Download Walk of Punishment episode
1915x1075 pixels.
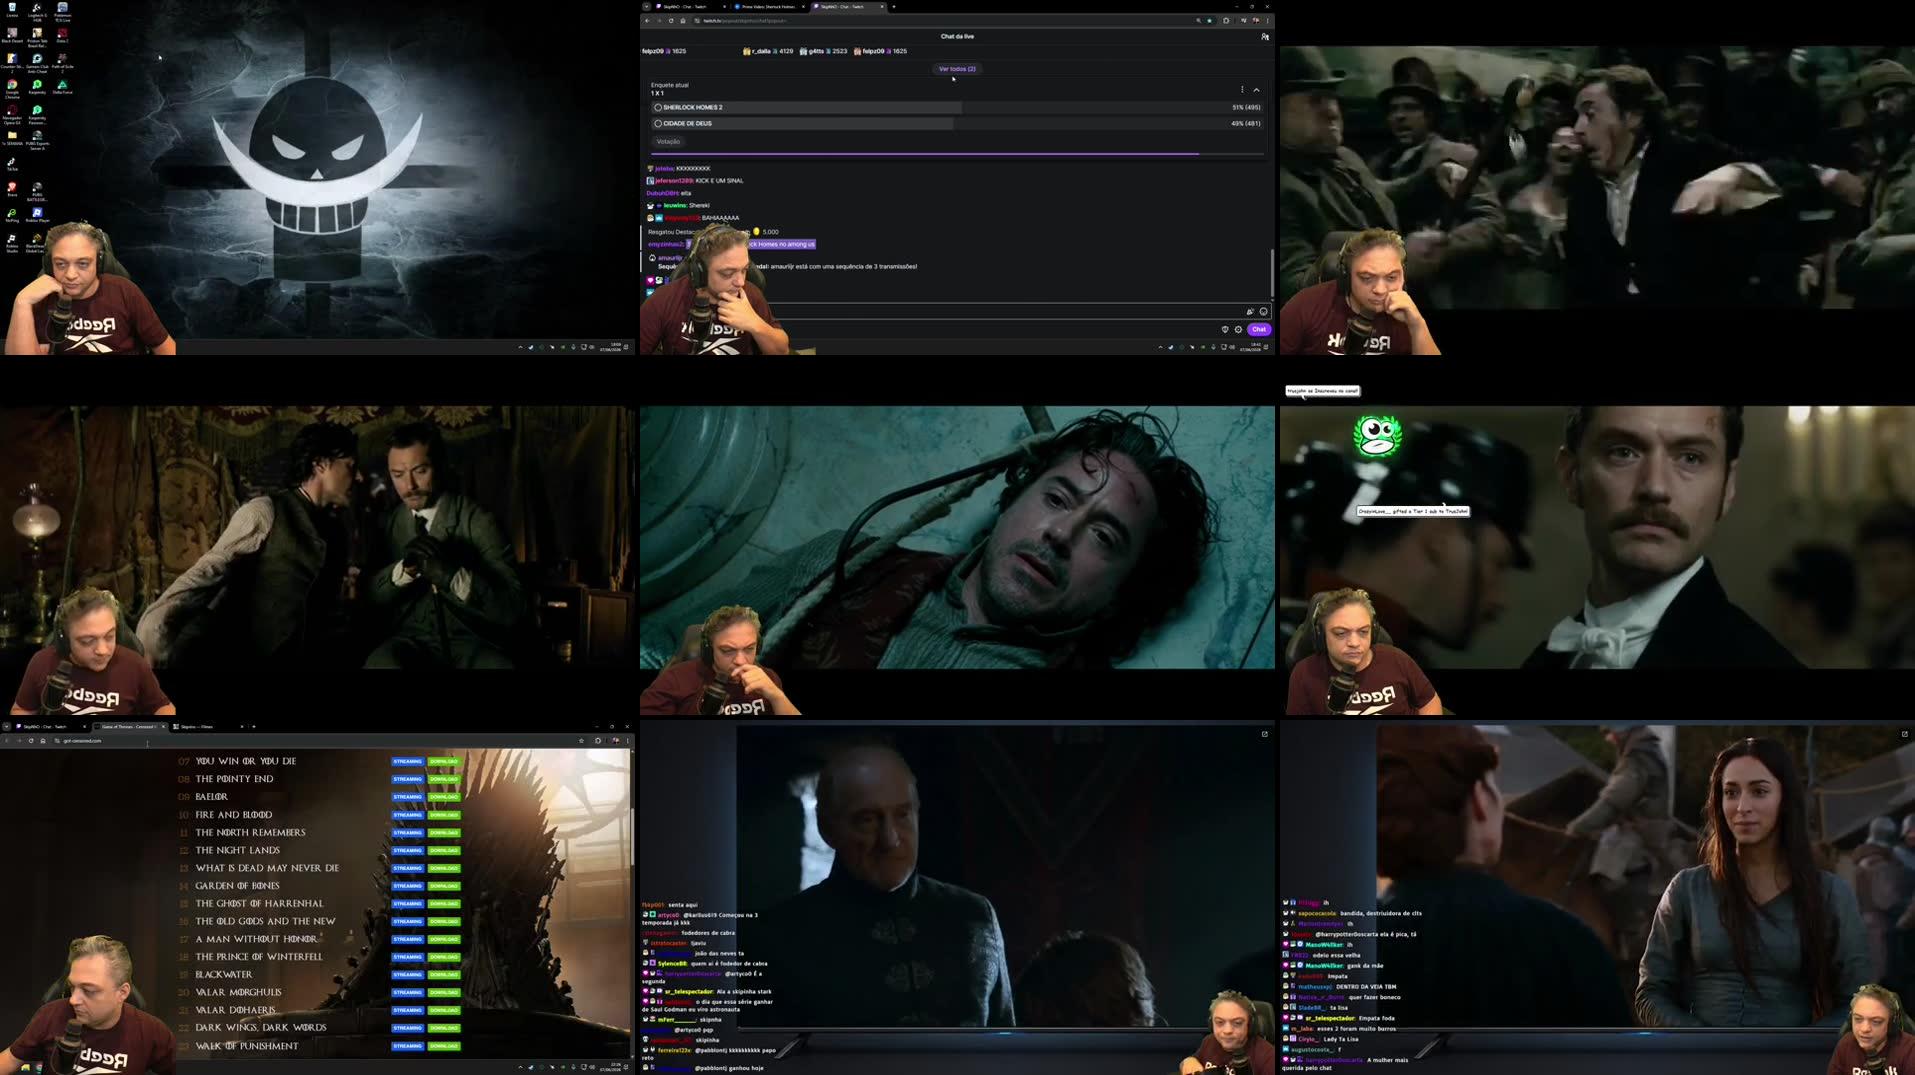444,1046
